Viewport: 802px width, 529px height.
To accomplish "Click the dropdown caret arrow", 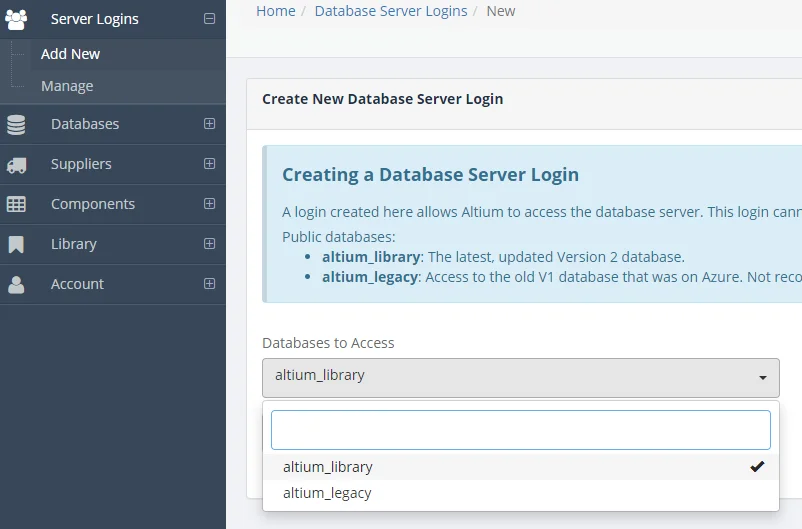I will click(763, 378).
